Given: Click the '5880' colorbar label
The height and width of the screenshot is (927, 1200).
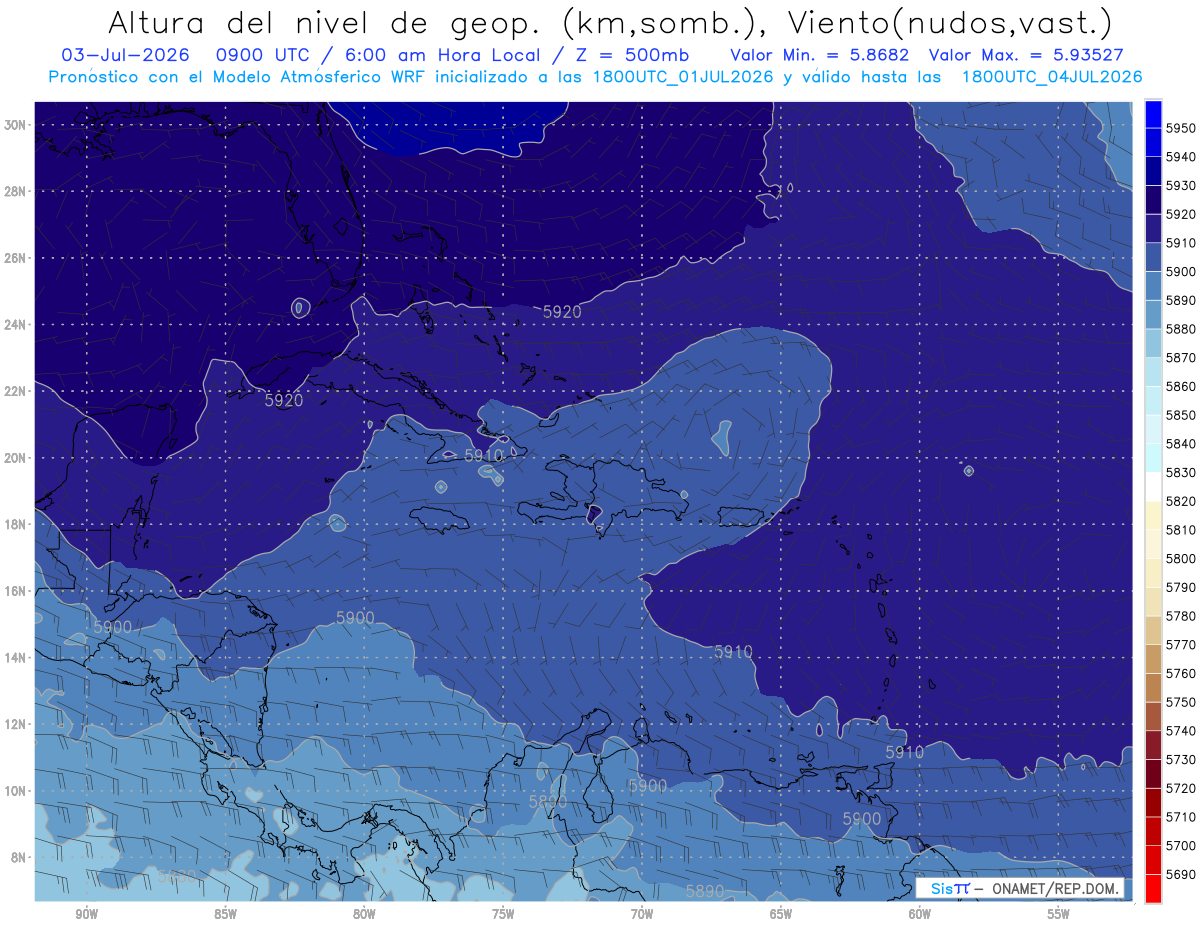Looking at the screenshot, I should pos(1180,329).
